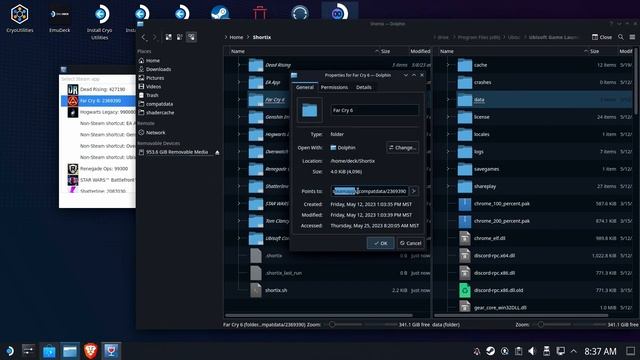
Task: Confirm Properties dialog with OK
Action: pyautogui.click(x=380, y=243)
